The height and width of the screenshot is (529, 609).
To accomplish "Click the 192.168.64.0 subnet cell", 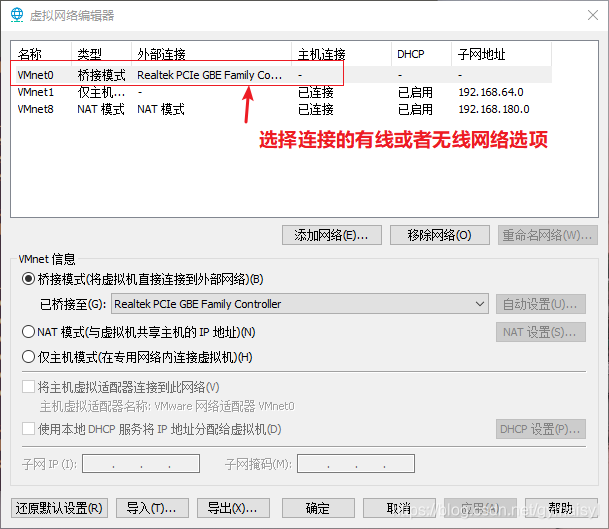I will coord(491,92).
